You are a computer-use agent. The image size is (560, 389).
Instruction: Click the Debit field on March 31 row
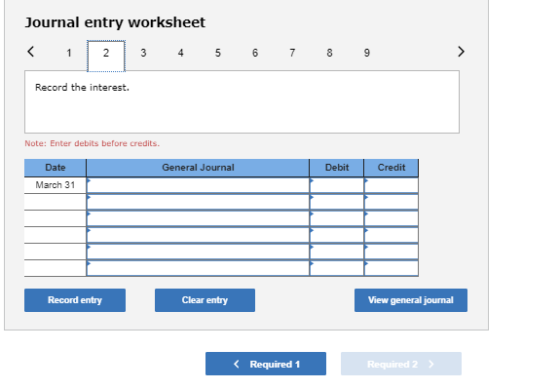tap(337, 185)
